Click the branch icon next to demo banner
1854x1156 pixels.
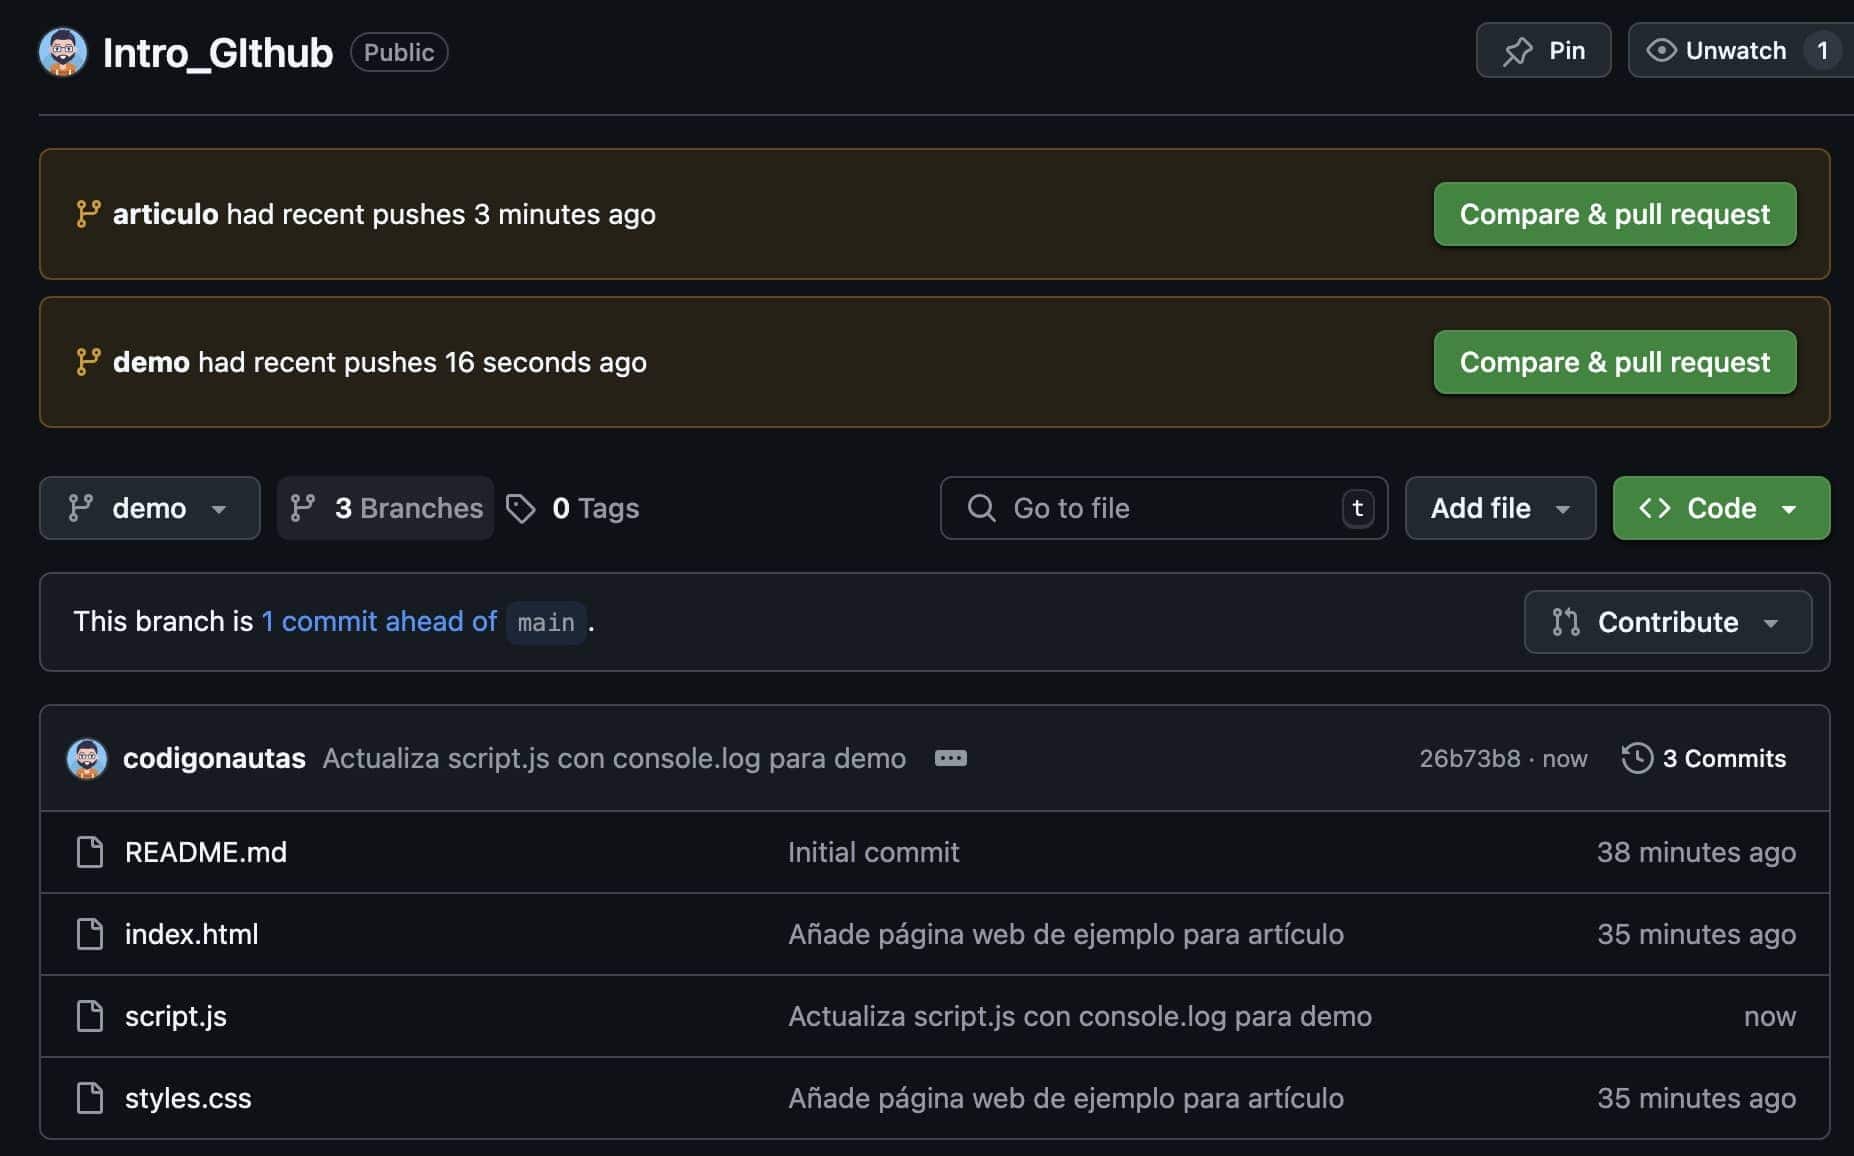[x=88, y=362]
